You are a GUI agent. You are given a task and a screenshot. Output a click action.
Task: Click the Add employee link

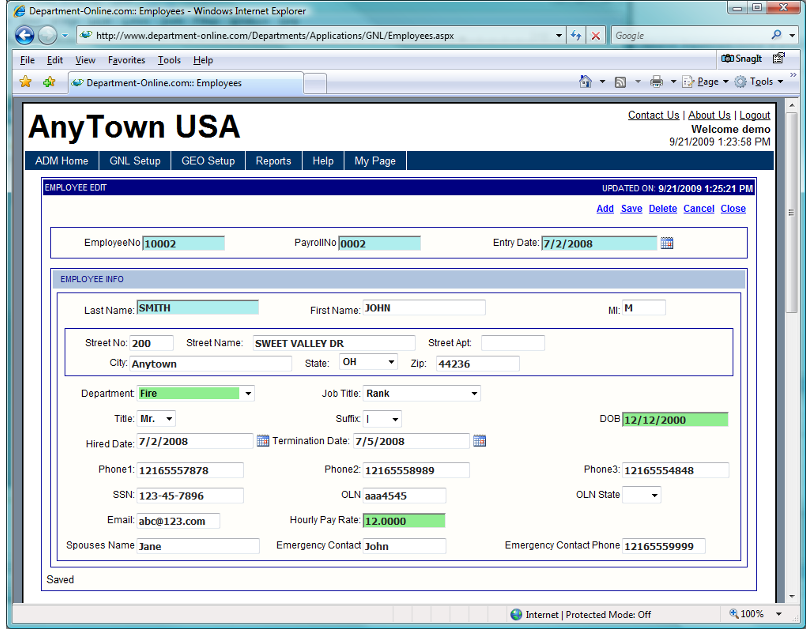coord(605,208)
